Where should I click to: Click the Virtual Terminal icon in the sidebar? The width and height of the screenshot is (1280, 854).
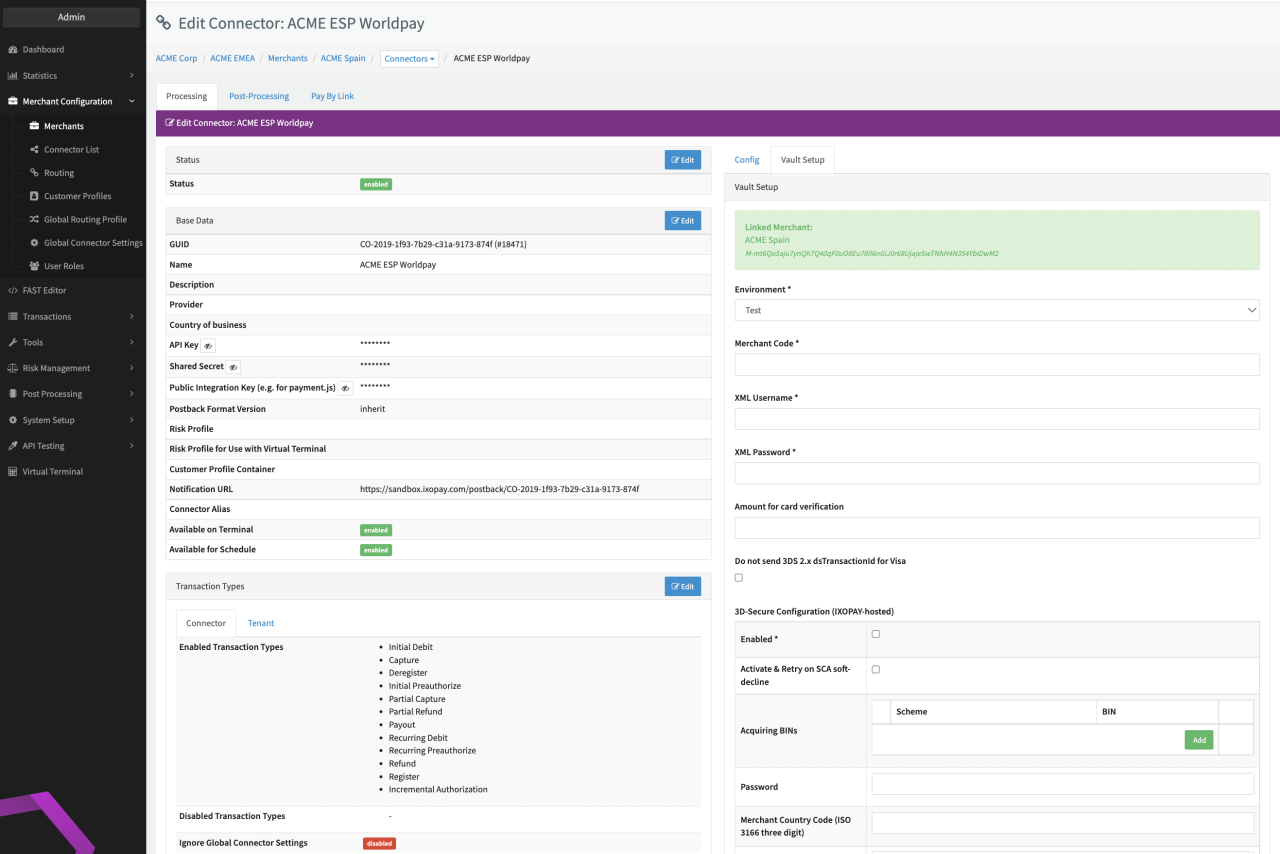(12, 472)
